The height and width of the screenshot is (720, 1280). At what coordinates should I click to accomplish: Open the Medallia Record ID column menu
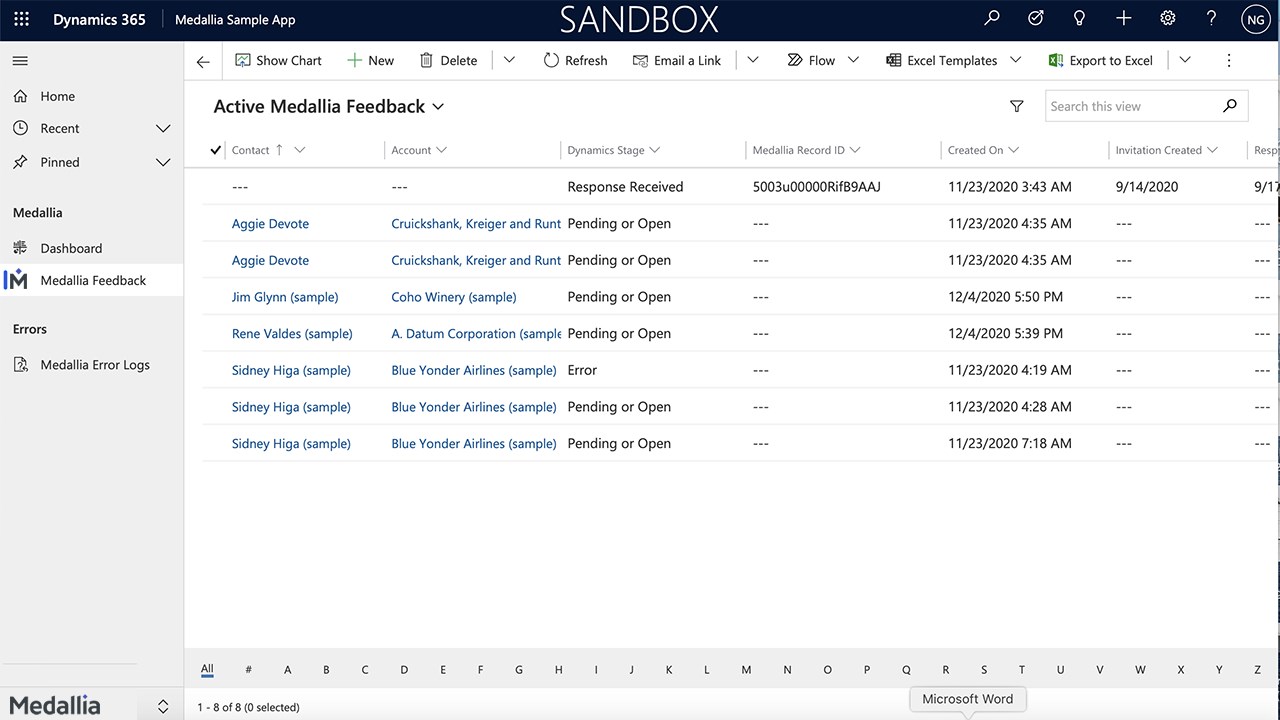tap(855, 150)
